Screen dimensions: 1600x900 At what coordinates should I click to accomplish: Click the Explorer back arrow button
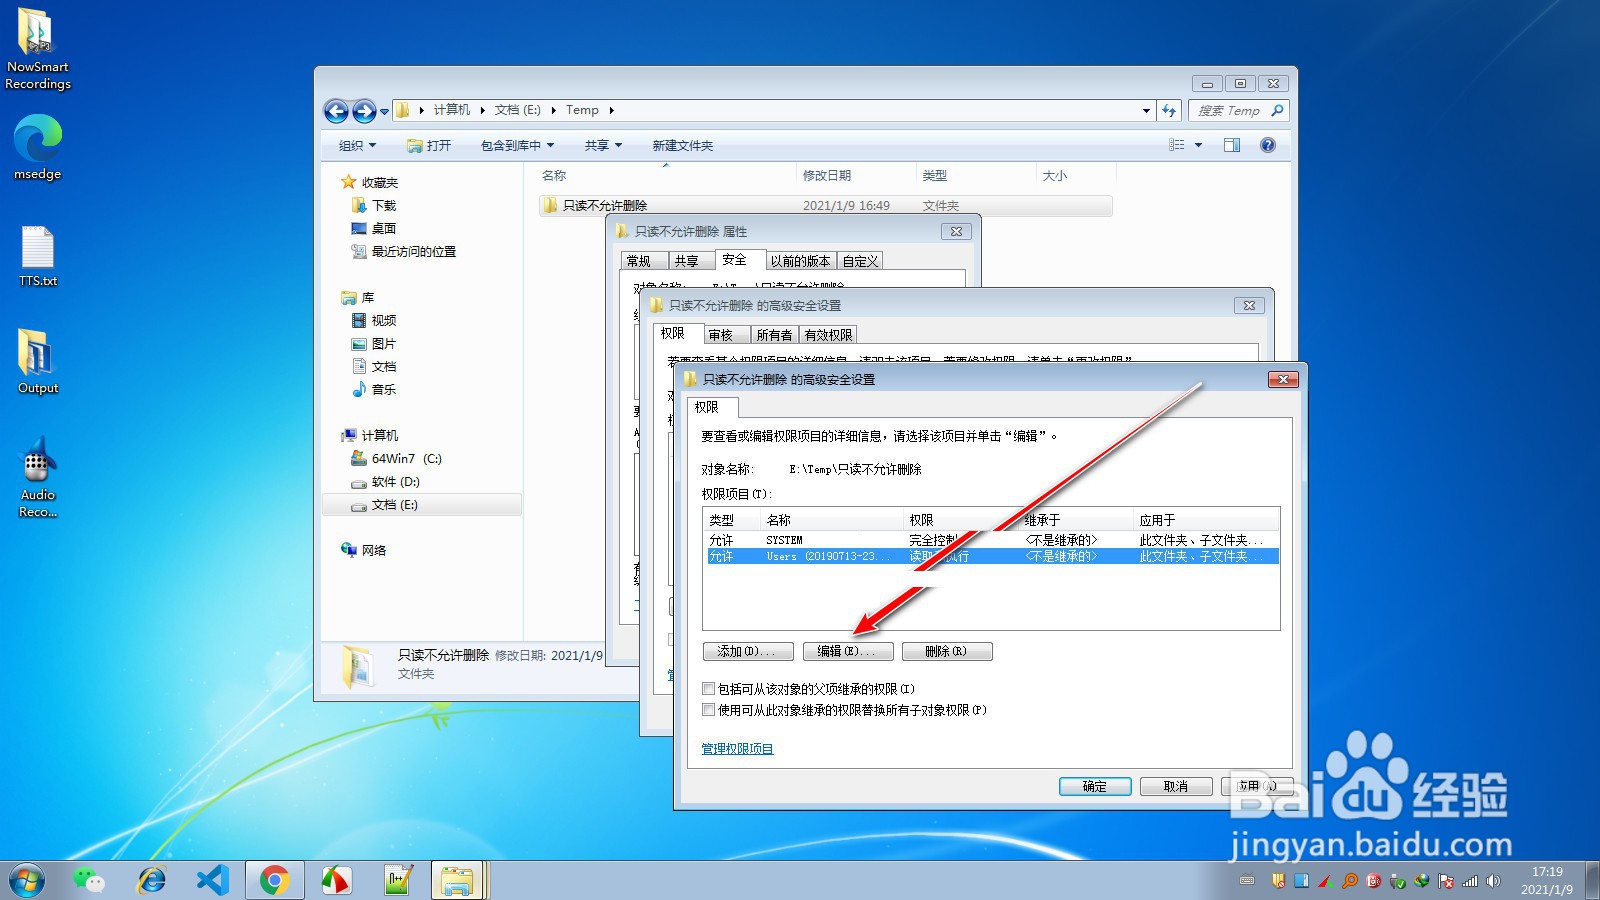pos(337,111)
